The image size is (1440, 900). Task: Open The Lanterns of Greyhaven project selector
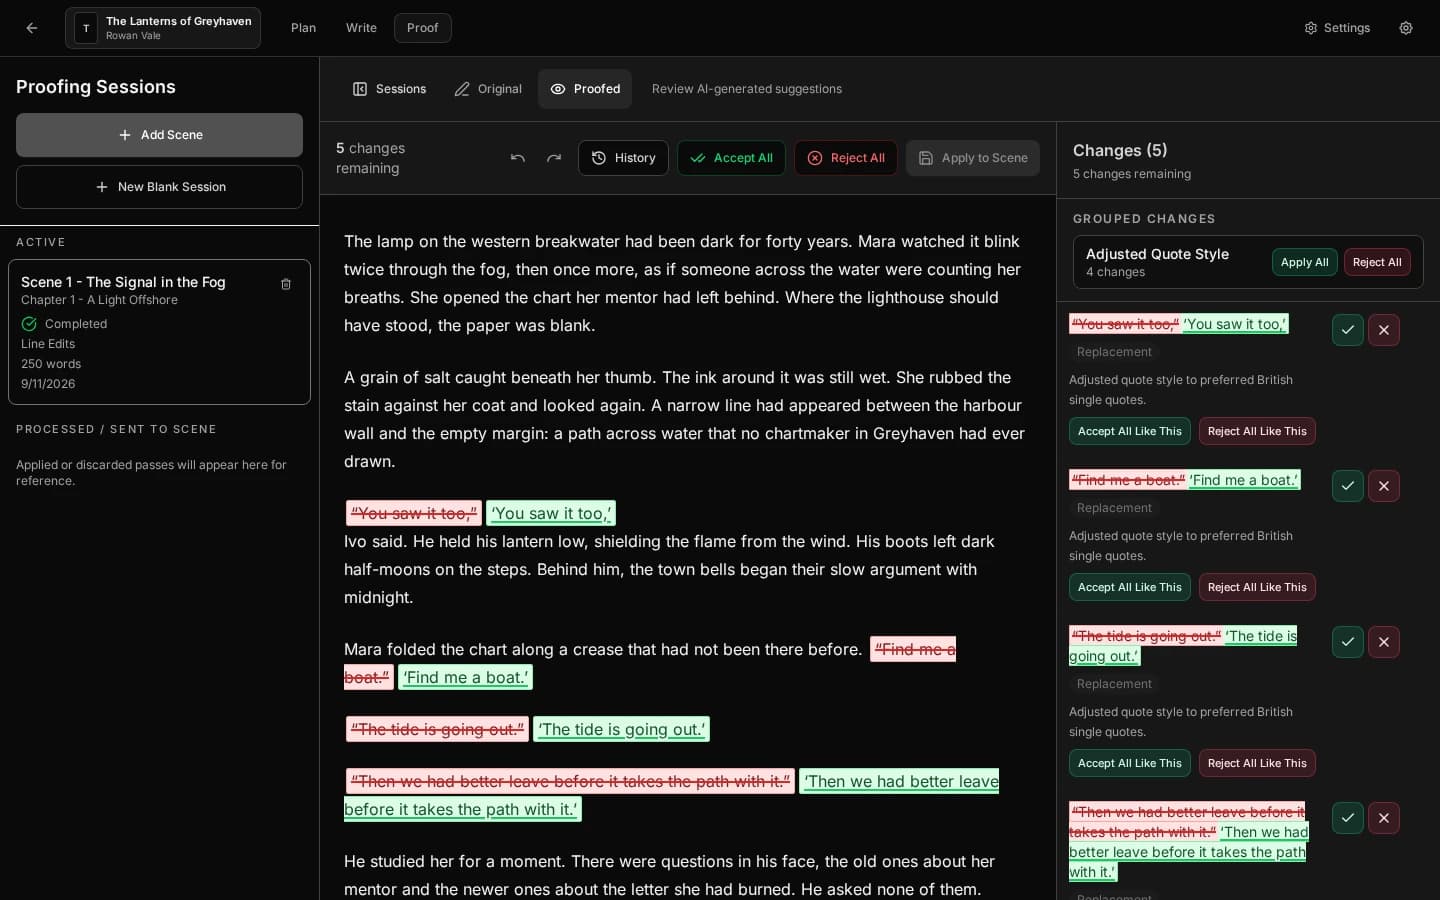pos(163,28)
